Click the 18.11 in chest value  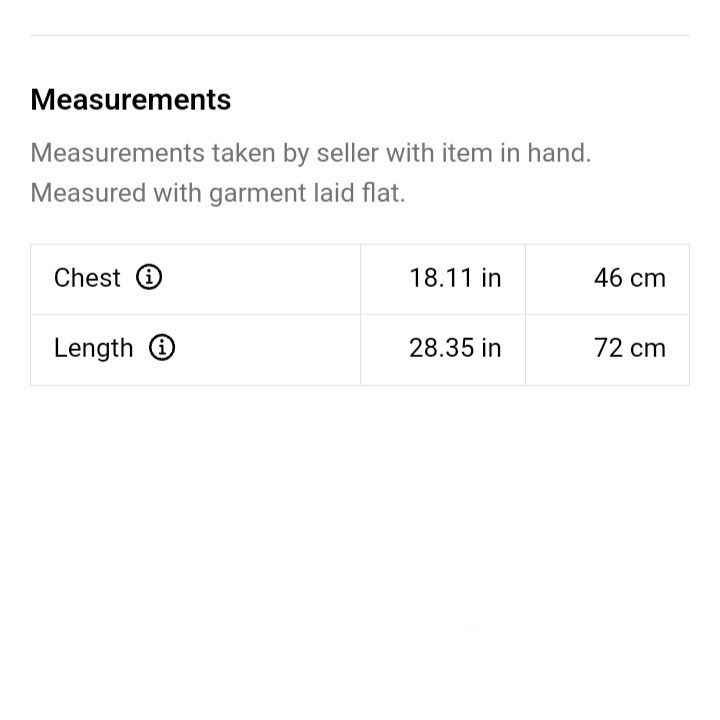tap(455, 278)
